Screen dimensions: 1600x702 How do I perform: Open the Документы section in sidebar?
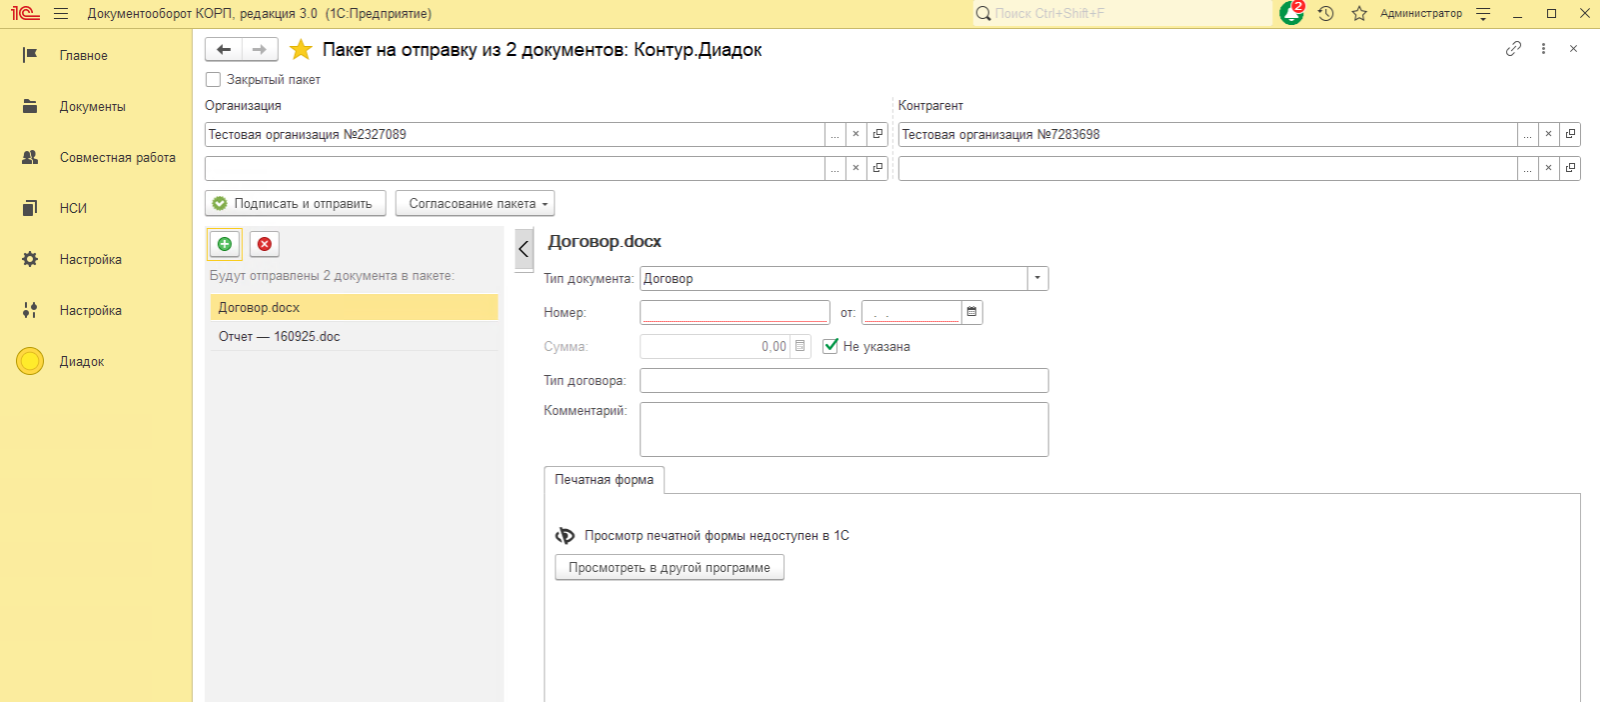point(92,106)
